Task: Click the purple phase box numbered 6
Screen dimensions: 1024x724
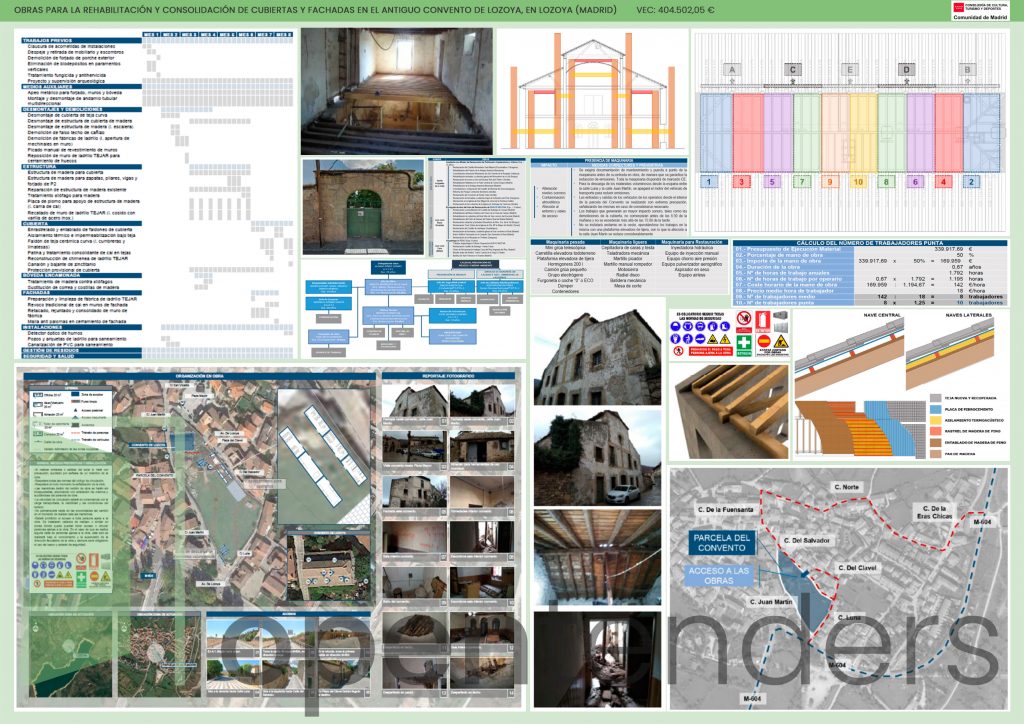Action: [915, 182]
